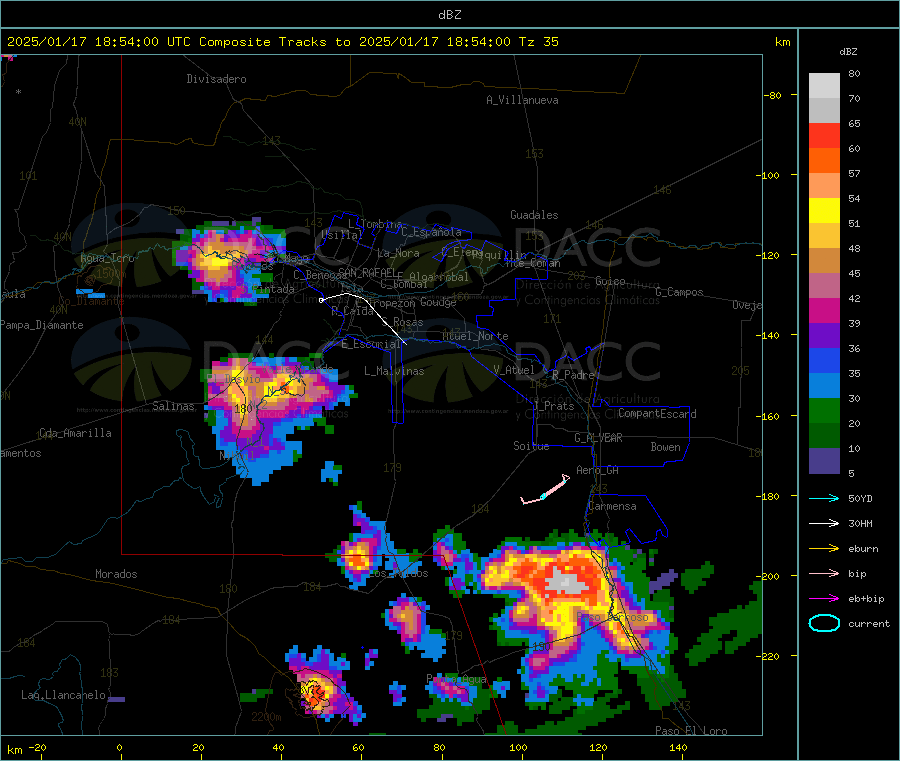Select the bright yellow 51-54 dBZ swatch
Screen dimensions: 900x761
click(824, 211)
